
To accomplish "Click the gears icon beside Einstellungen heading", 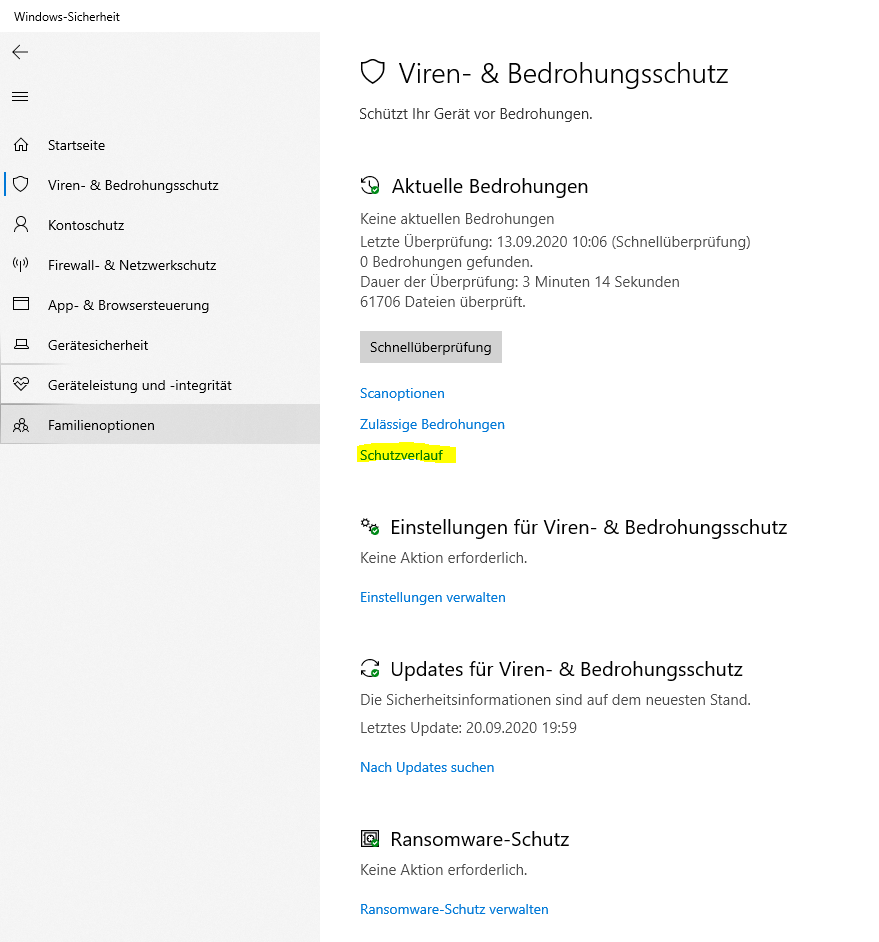I will tap(370, 527).
